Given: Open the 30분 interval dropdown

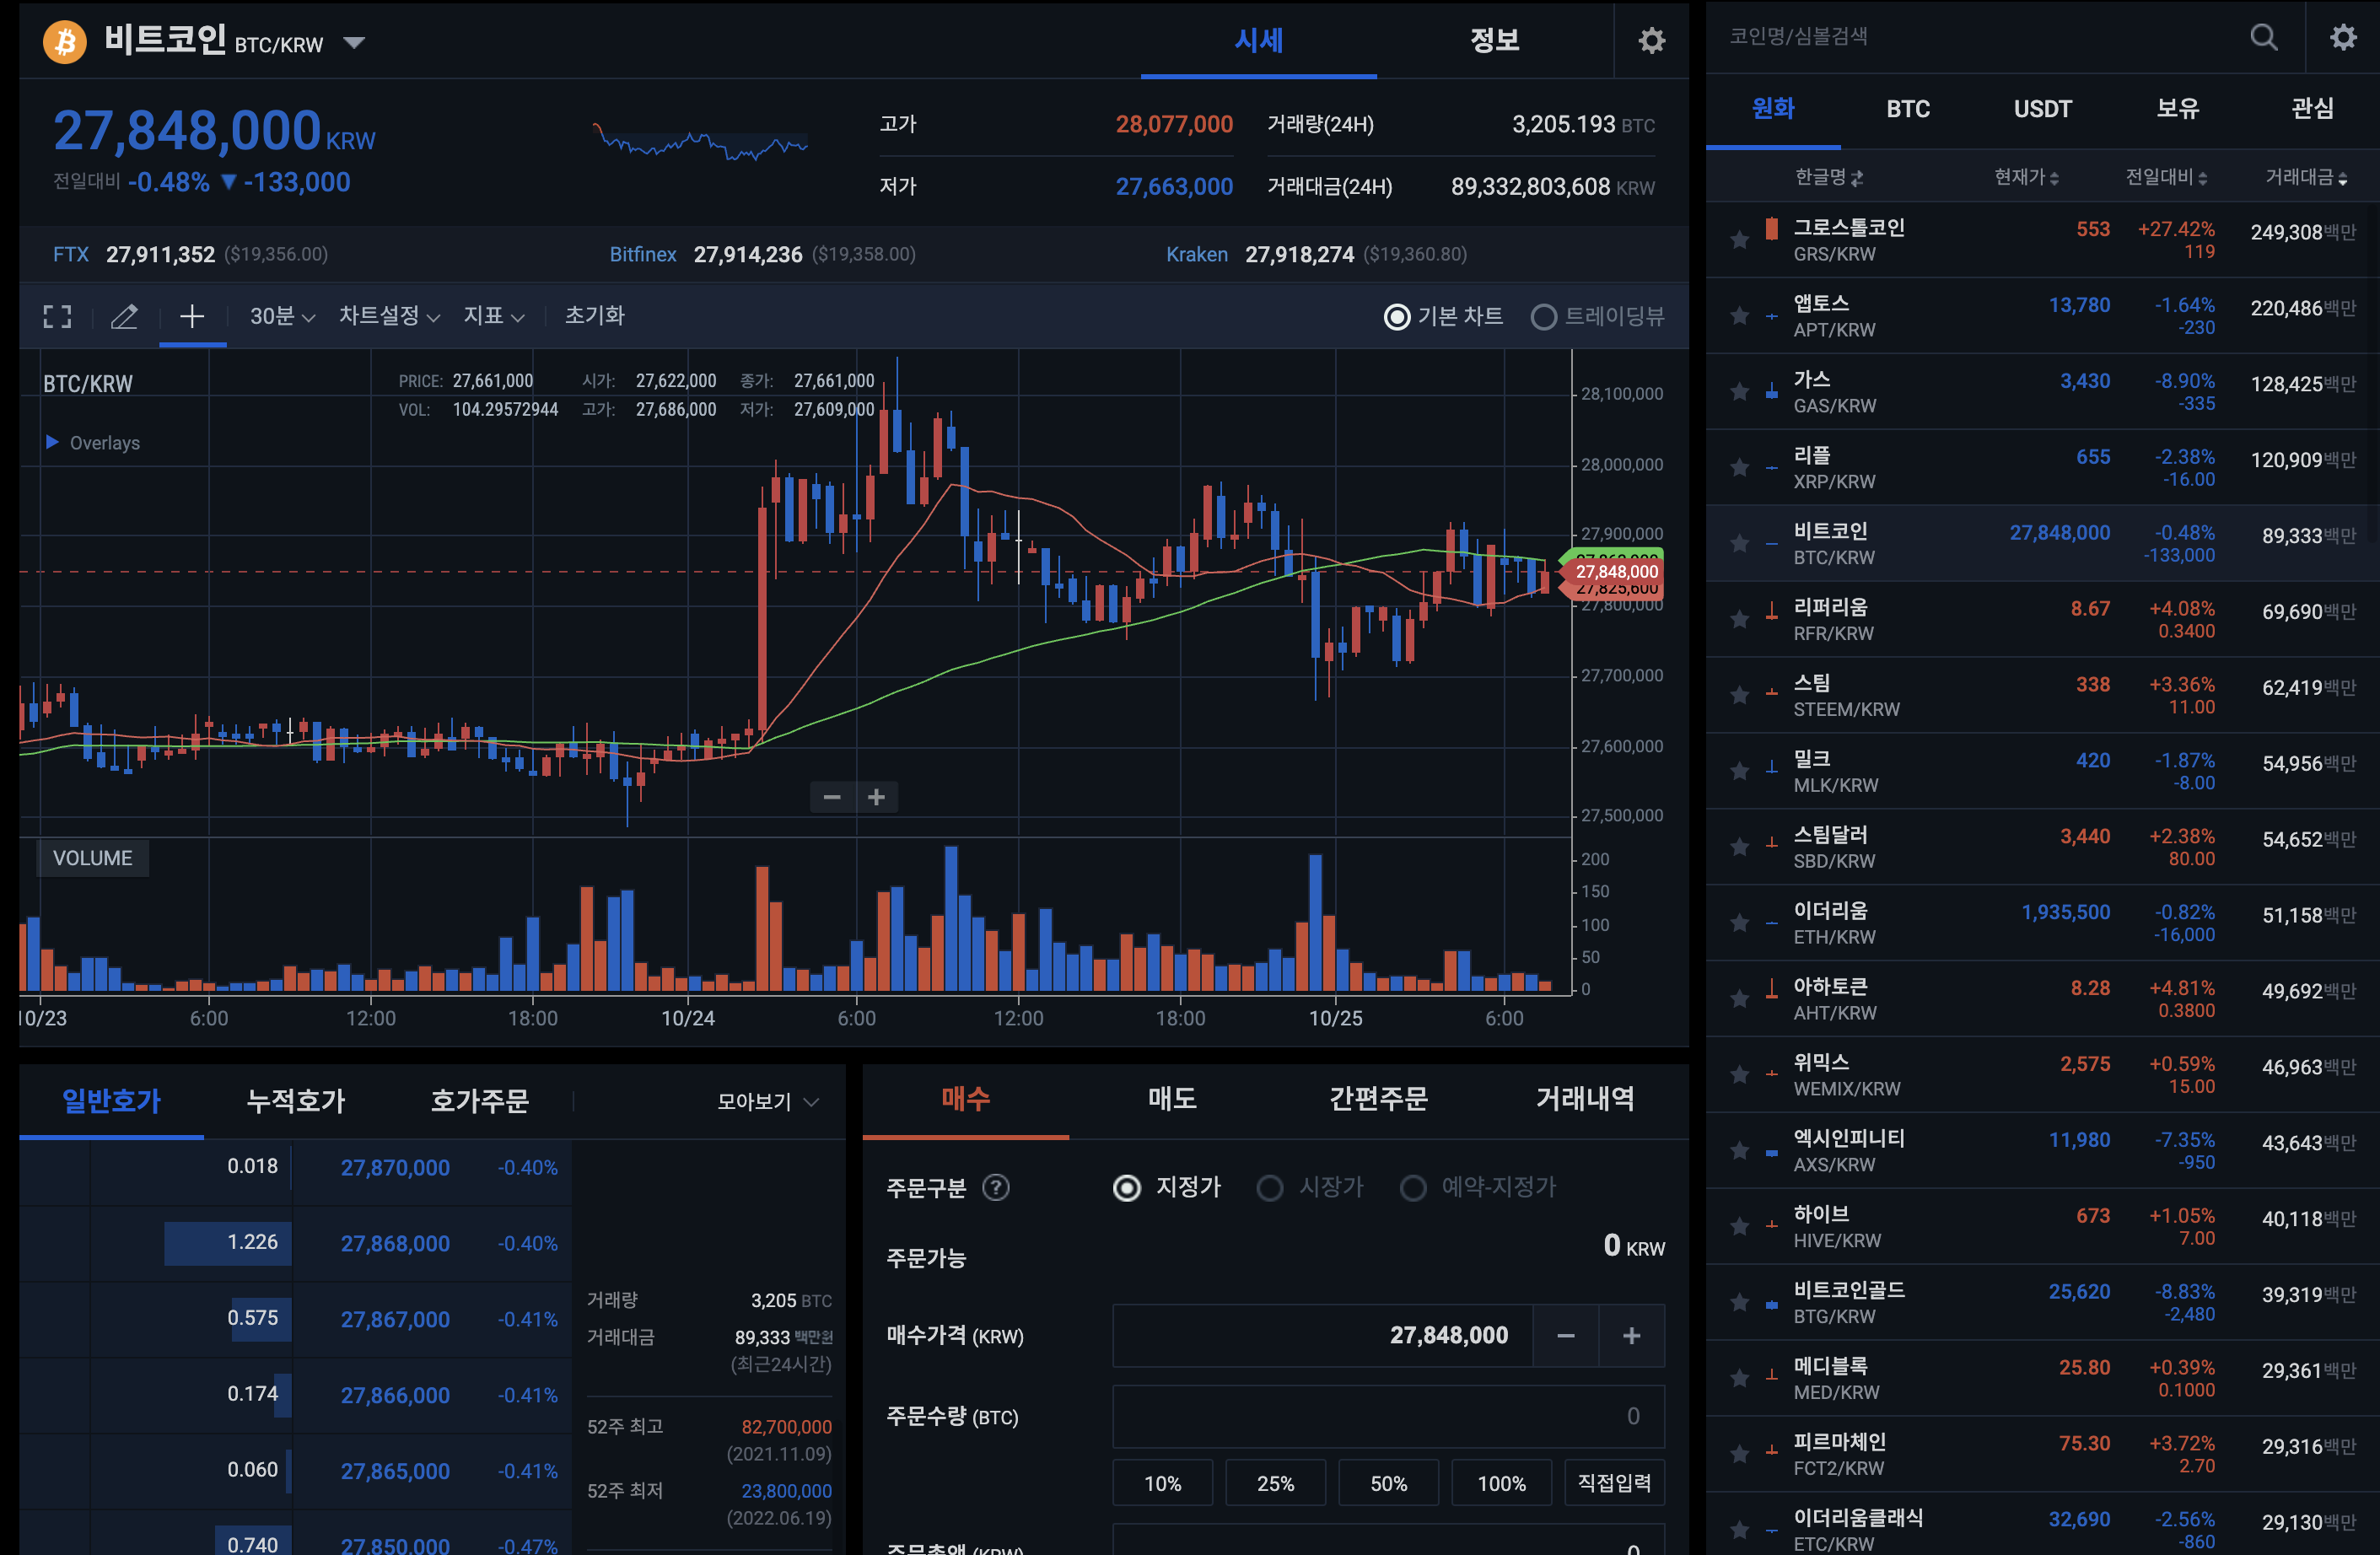Looking at the screenshot, I should (282, 317).
